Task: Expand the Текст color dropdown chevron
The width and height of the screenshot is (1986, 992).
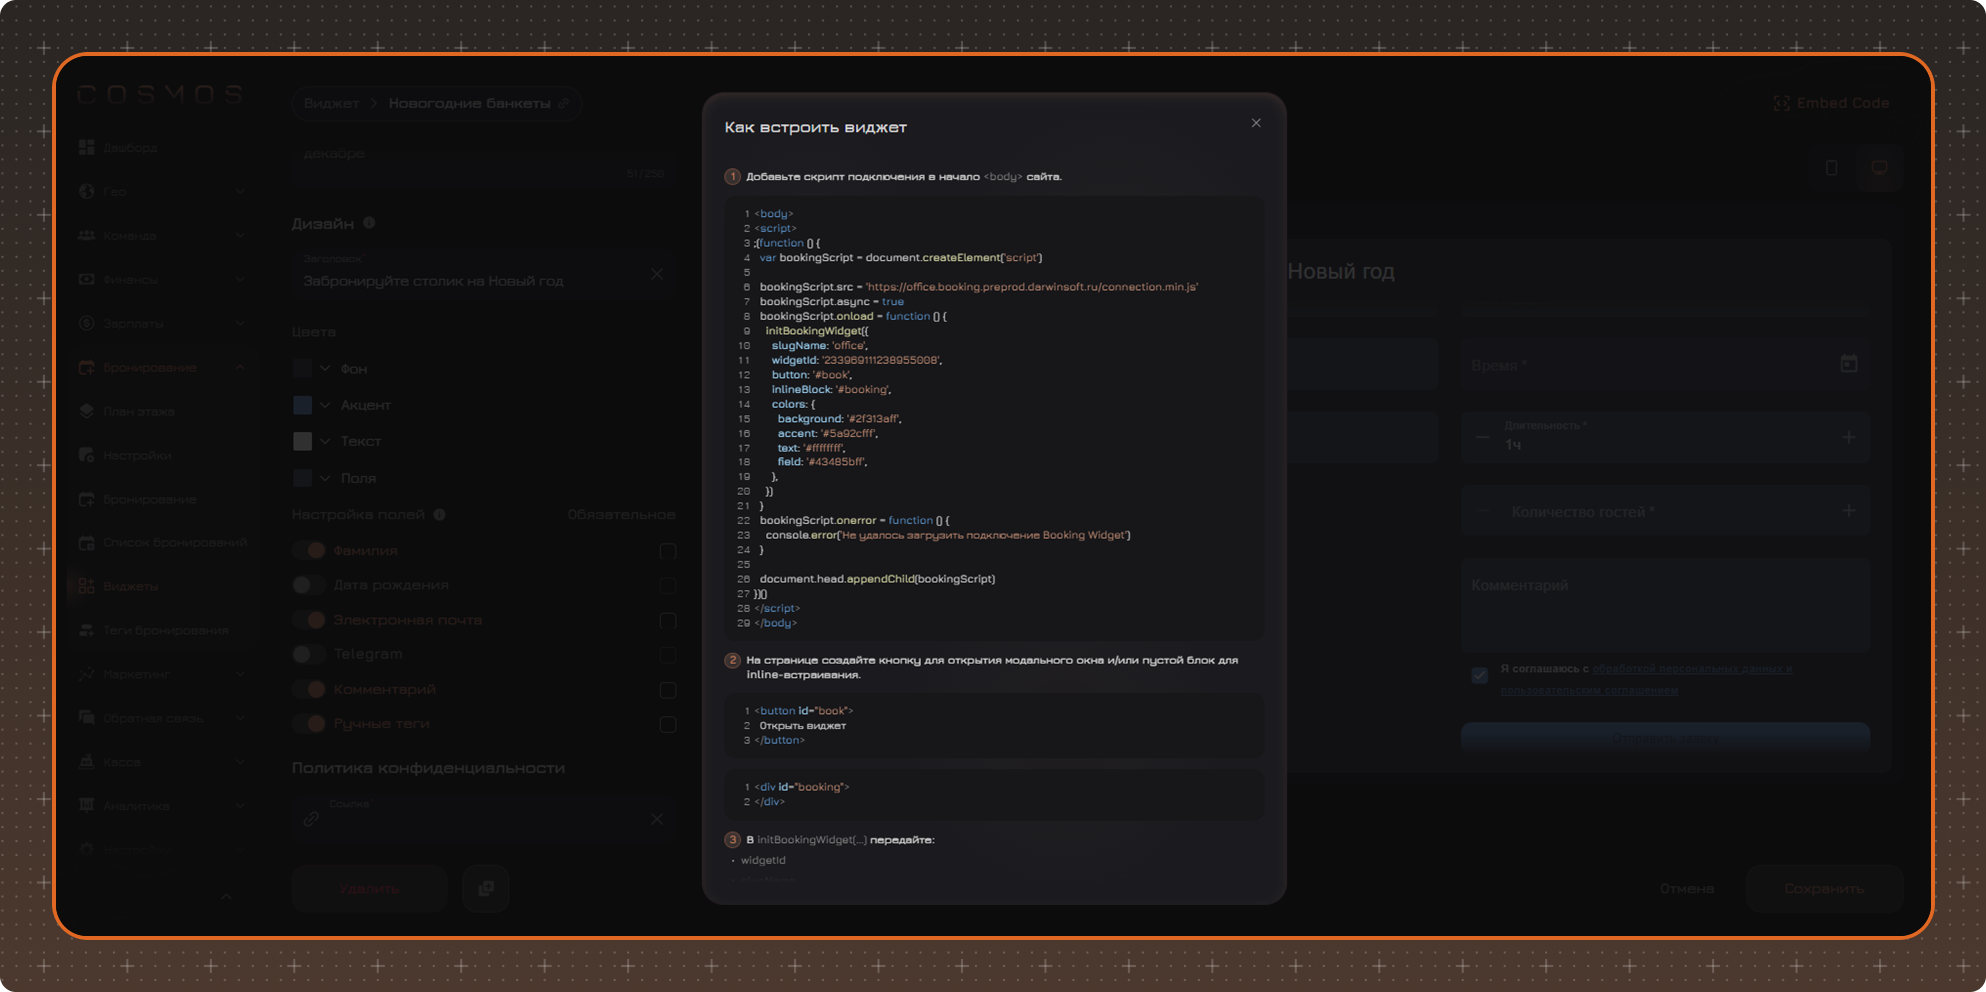Action: click(x=325, y=441)
